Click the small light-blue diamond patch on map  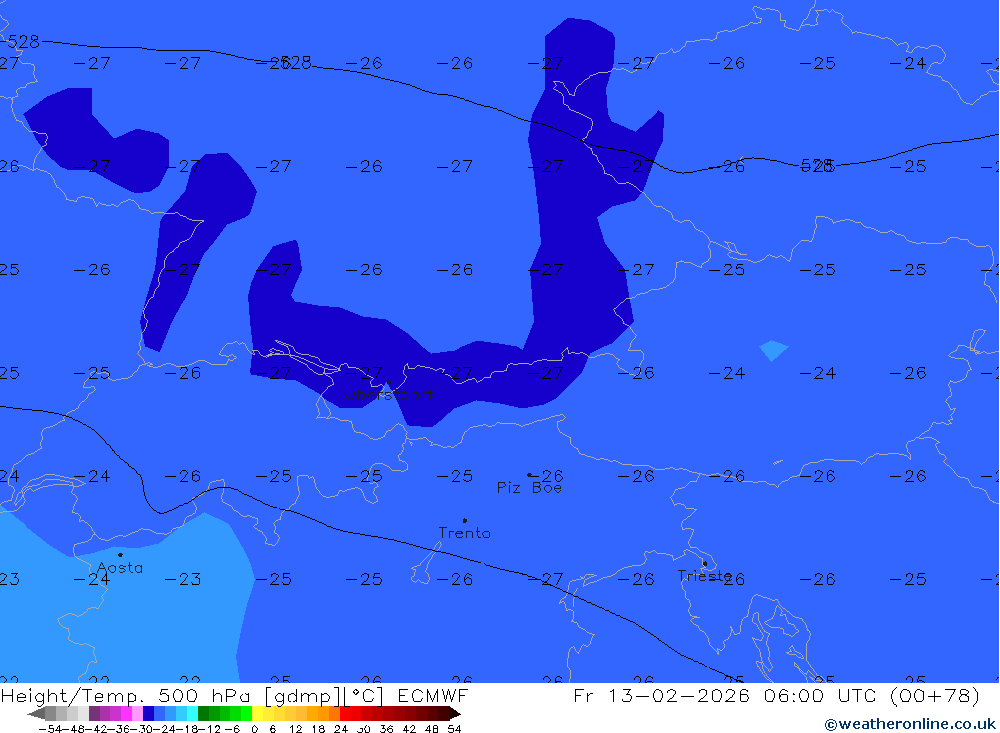point(774,350)
